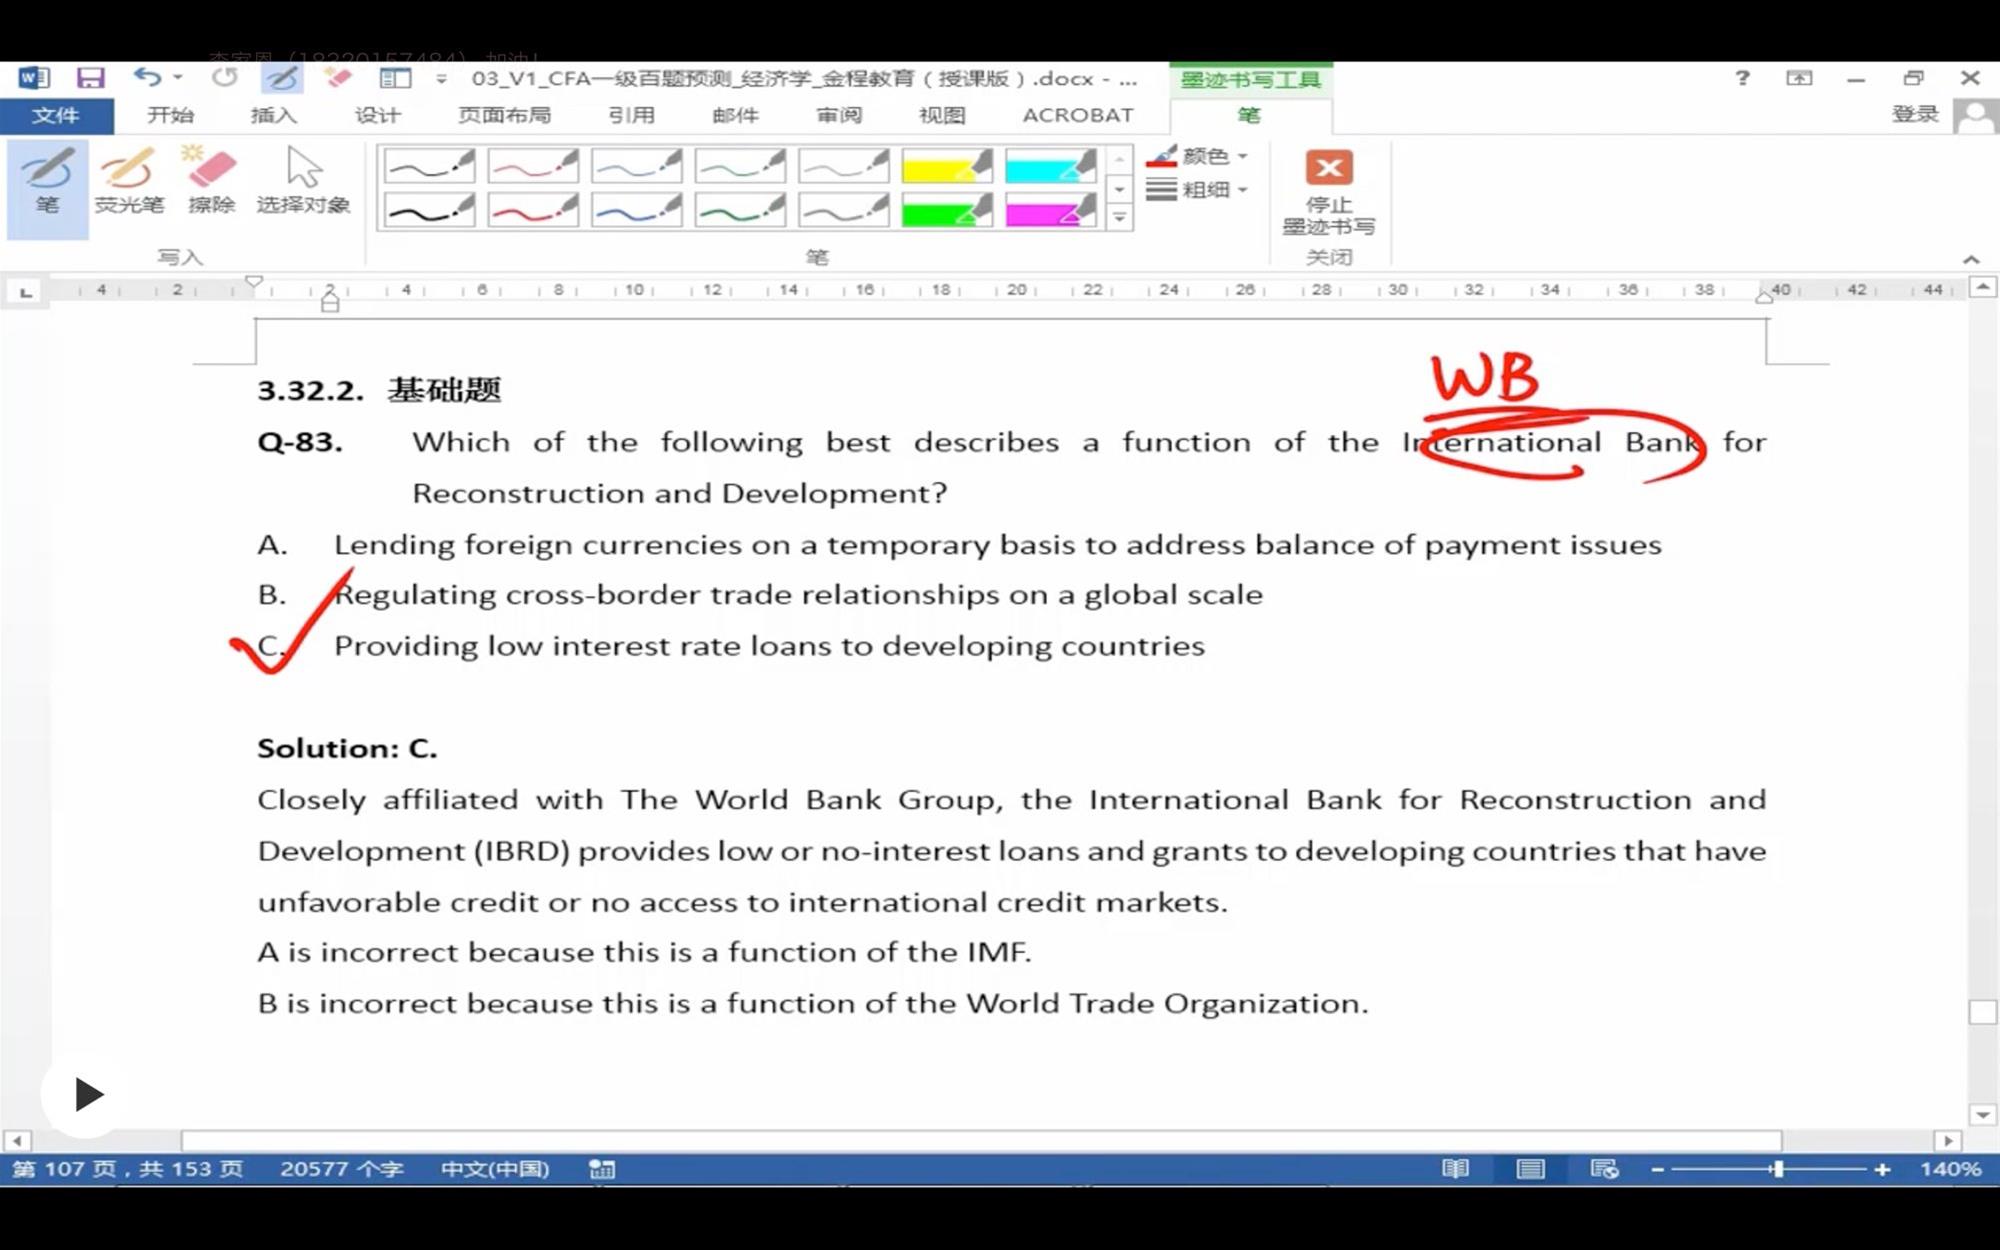Undo the last action in Quick Access
Screen dimensions: 2000x1250
pos(147,78)
